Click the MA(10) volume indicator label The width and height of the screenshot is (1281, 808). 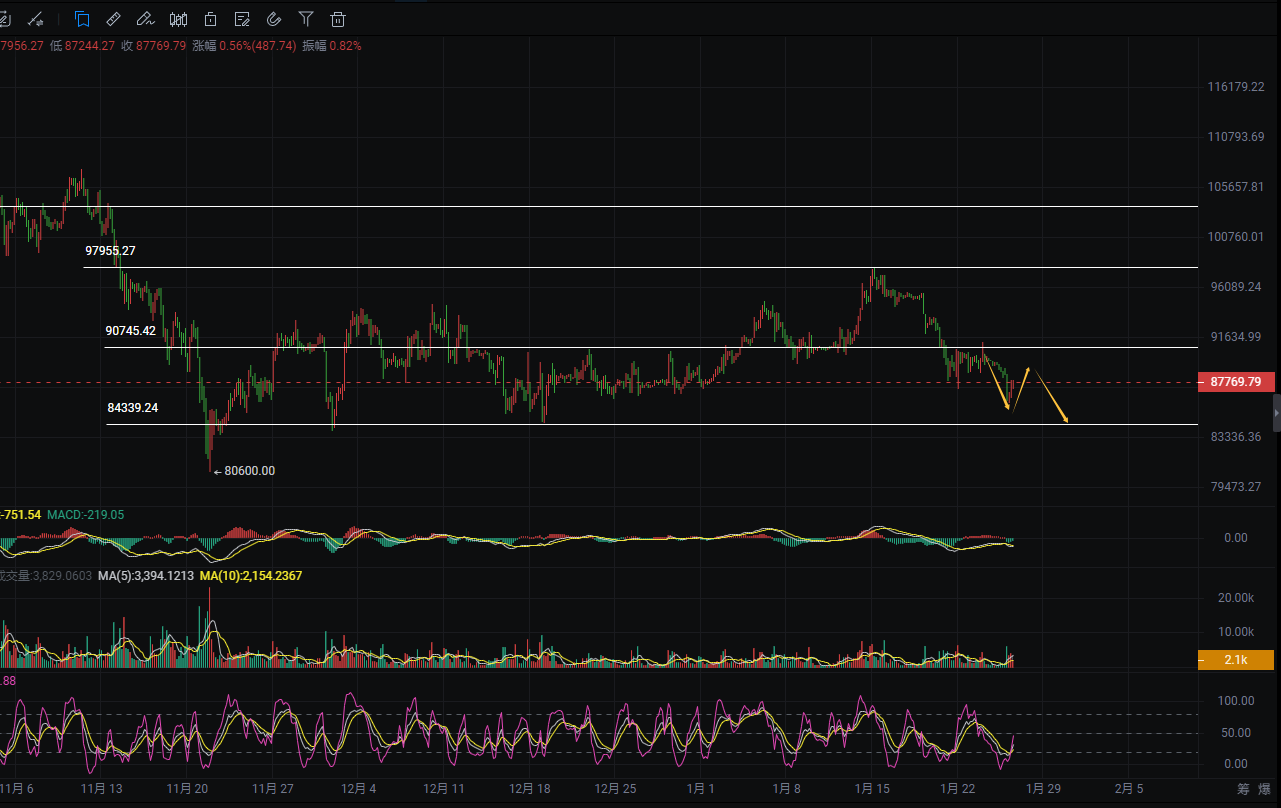(x=250, y=576)
